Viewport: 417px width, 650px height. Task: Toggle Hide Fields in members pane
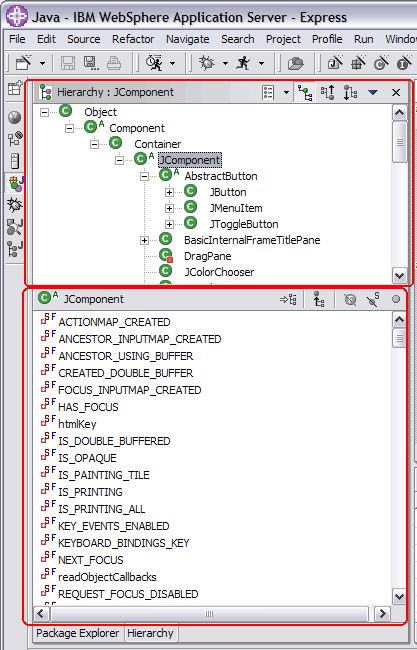point(350,299)
